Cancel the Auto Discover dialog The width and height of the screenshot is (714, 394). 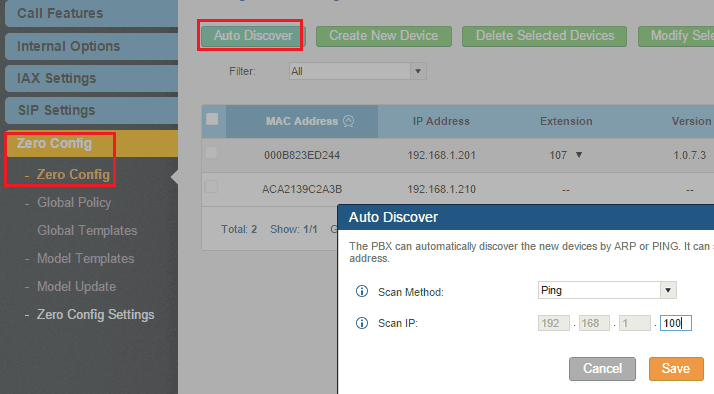(x=602, y=368)
